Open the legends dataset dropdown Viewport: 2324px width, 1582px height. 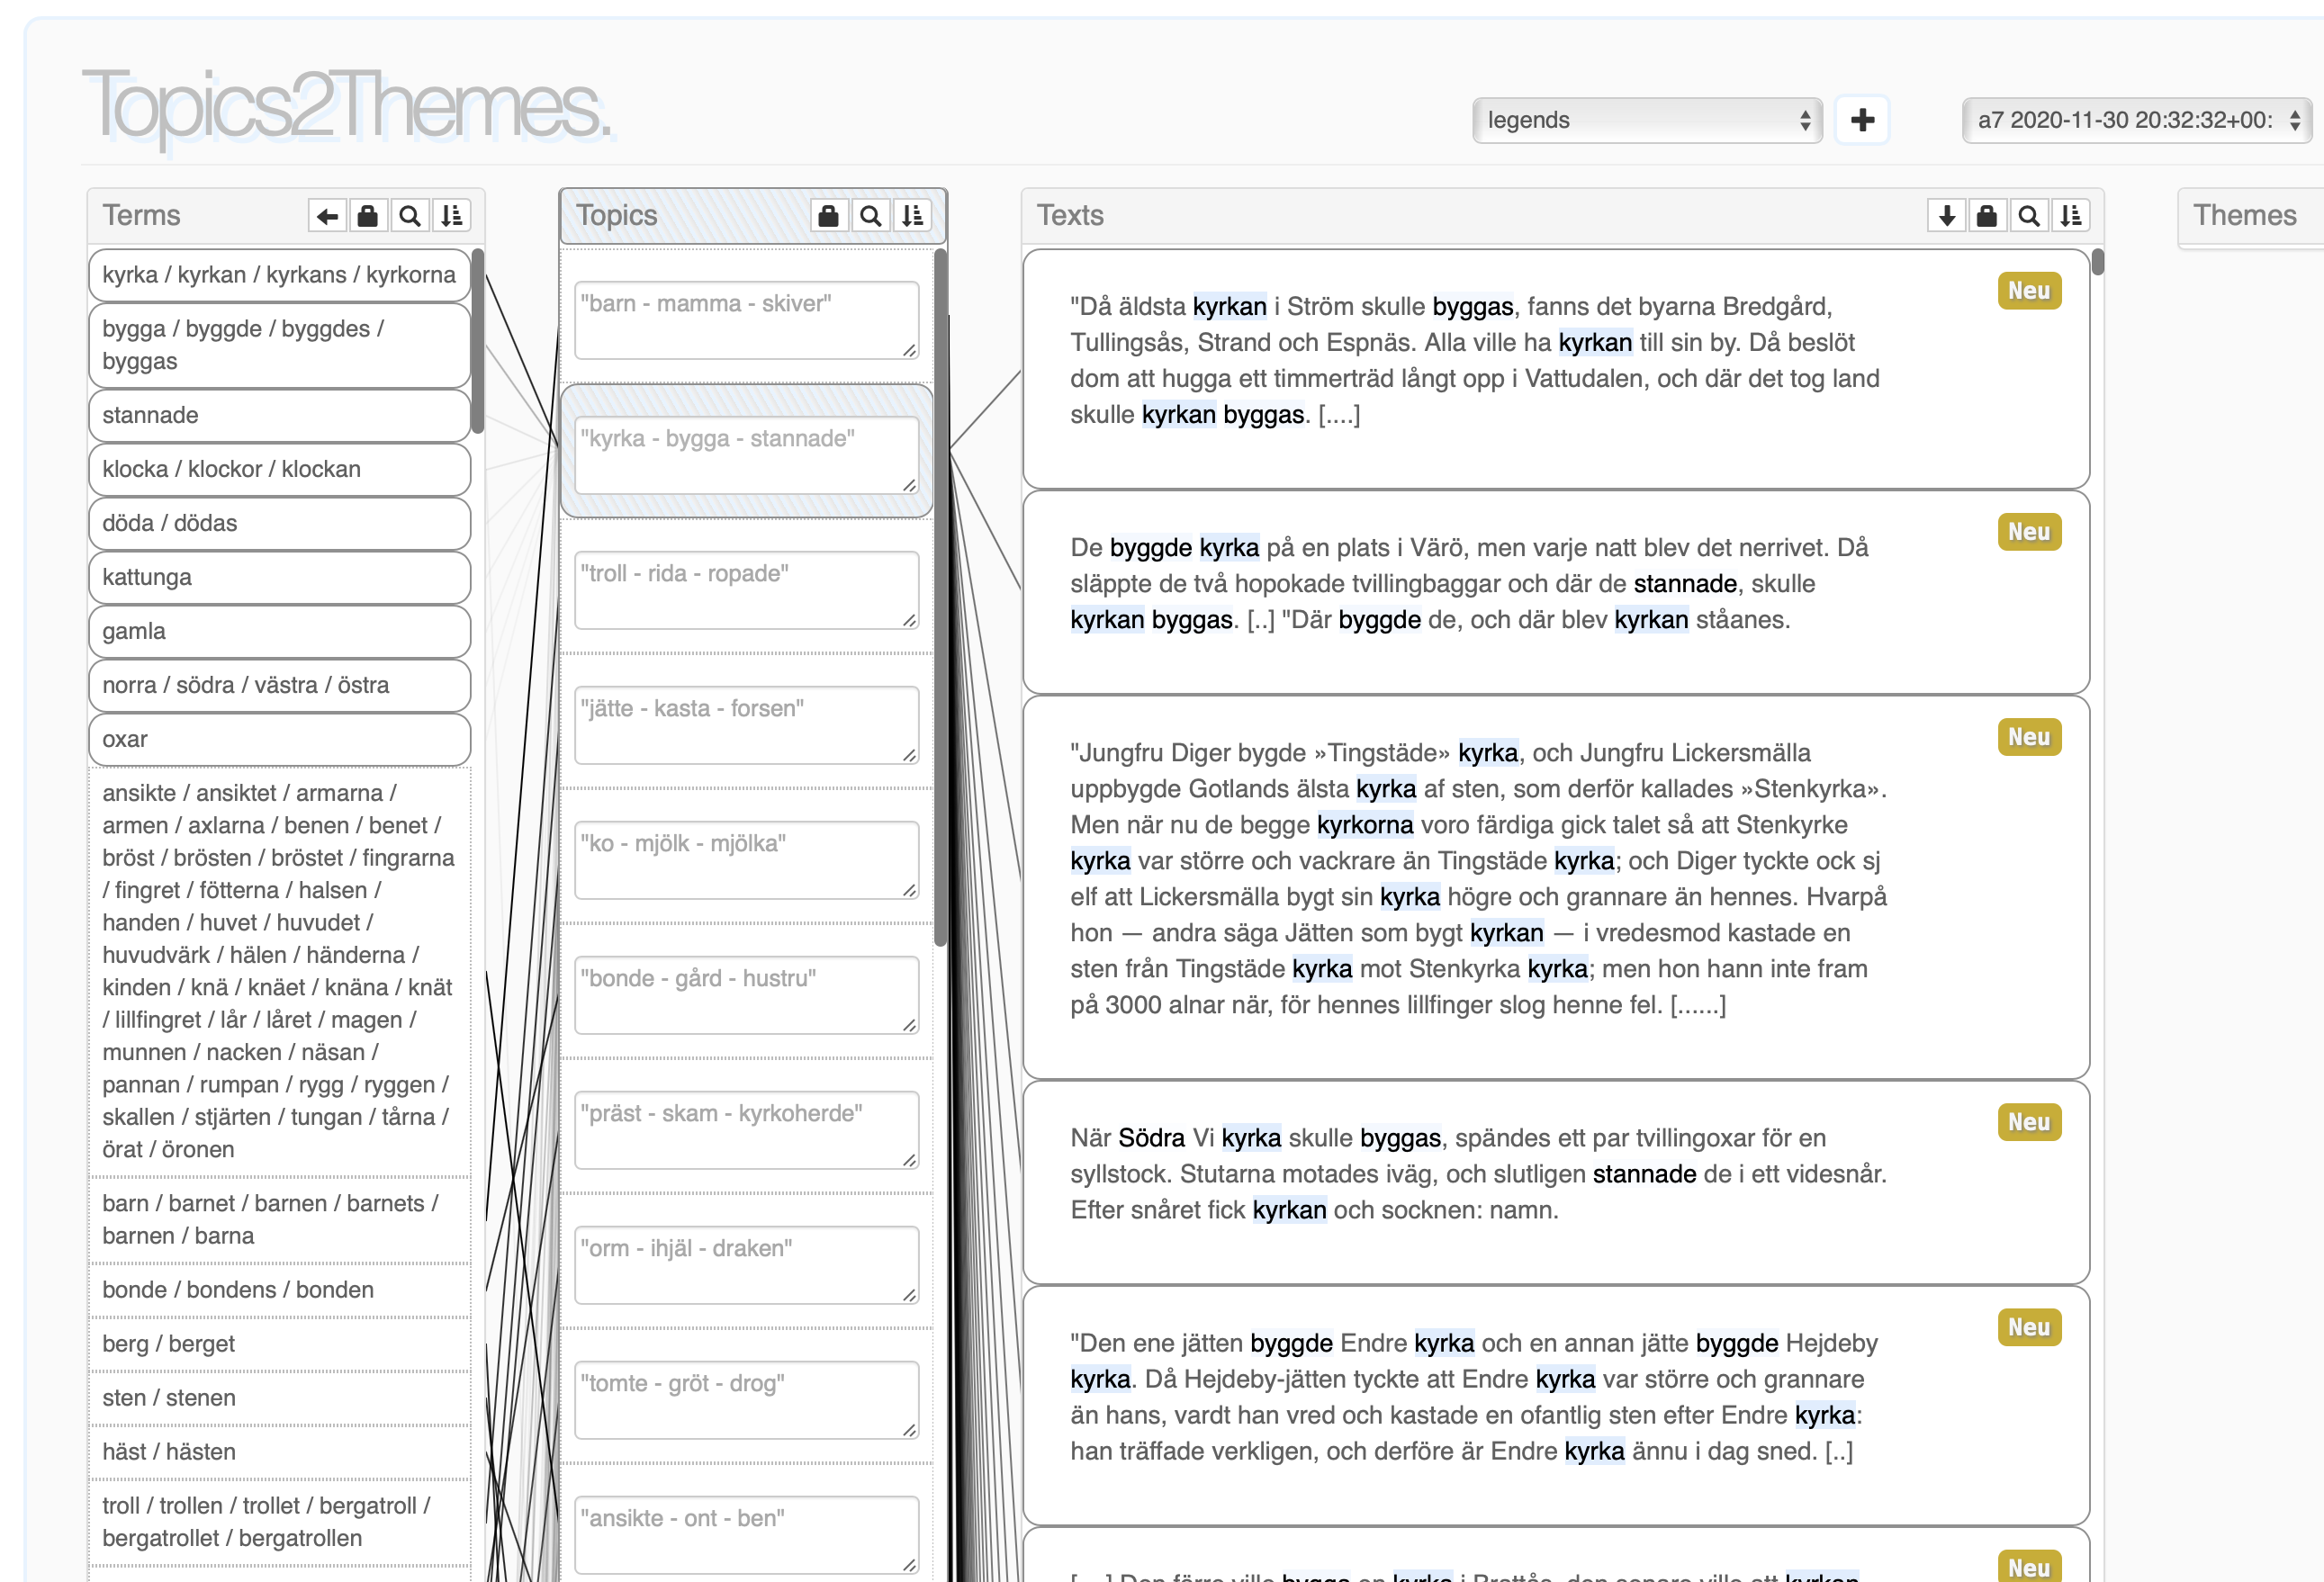point(1646,121)
